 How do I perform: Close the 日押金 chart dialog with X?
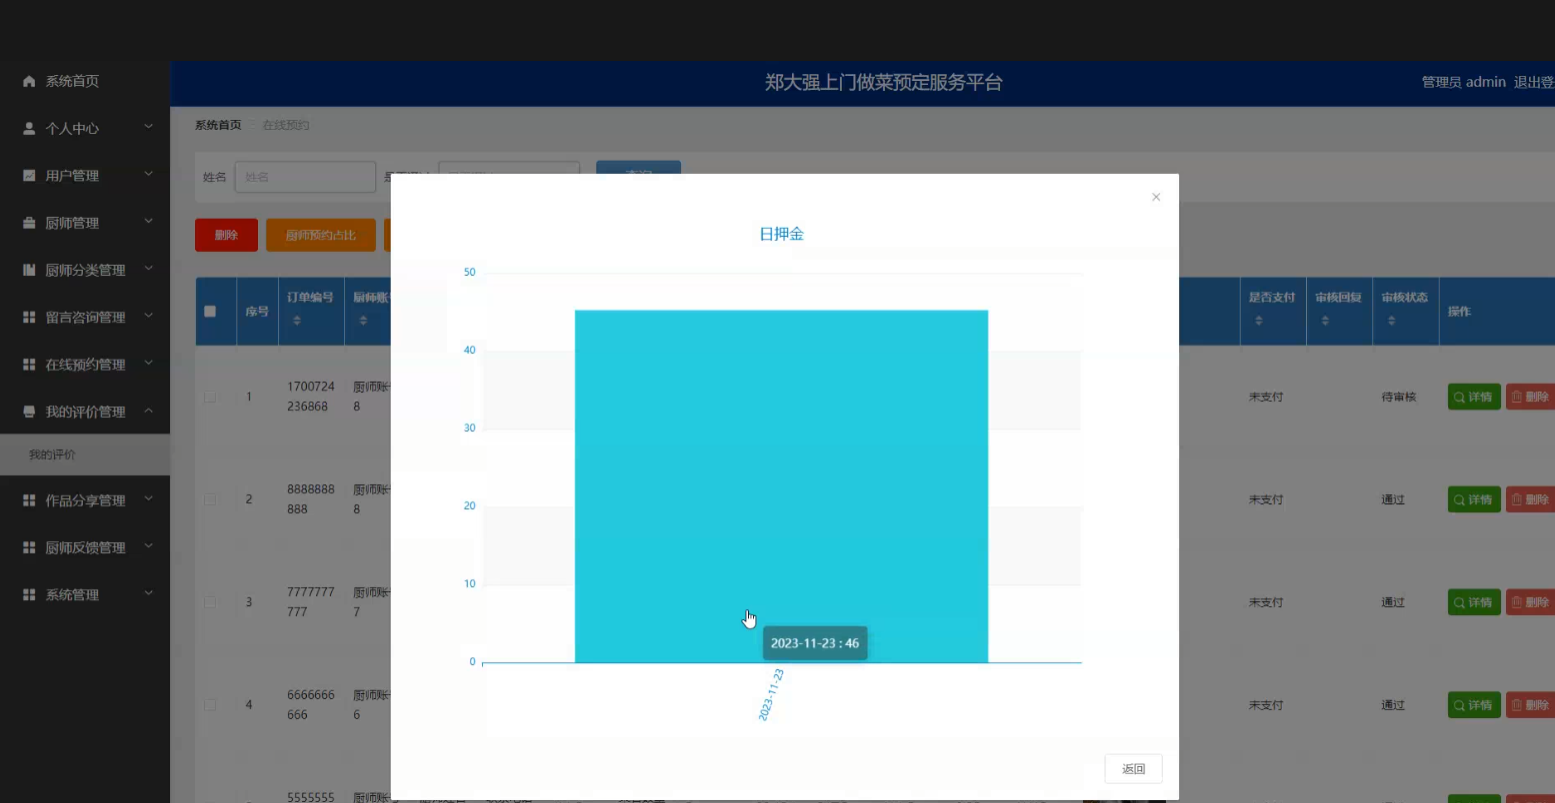[x=1156, y=197]
